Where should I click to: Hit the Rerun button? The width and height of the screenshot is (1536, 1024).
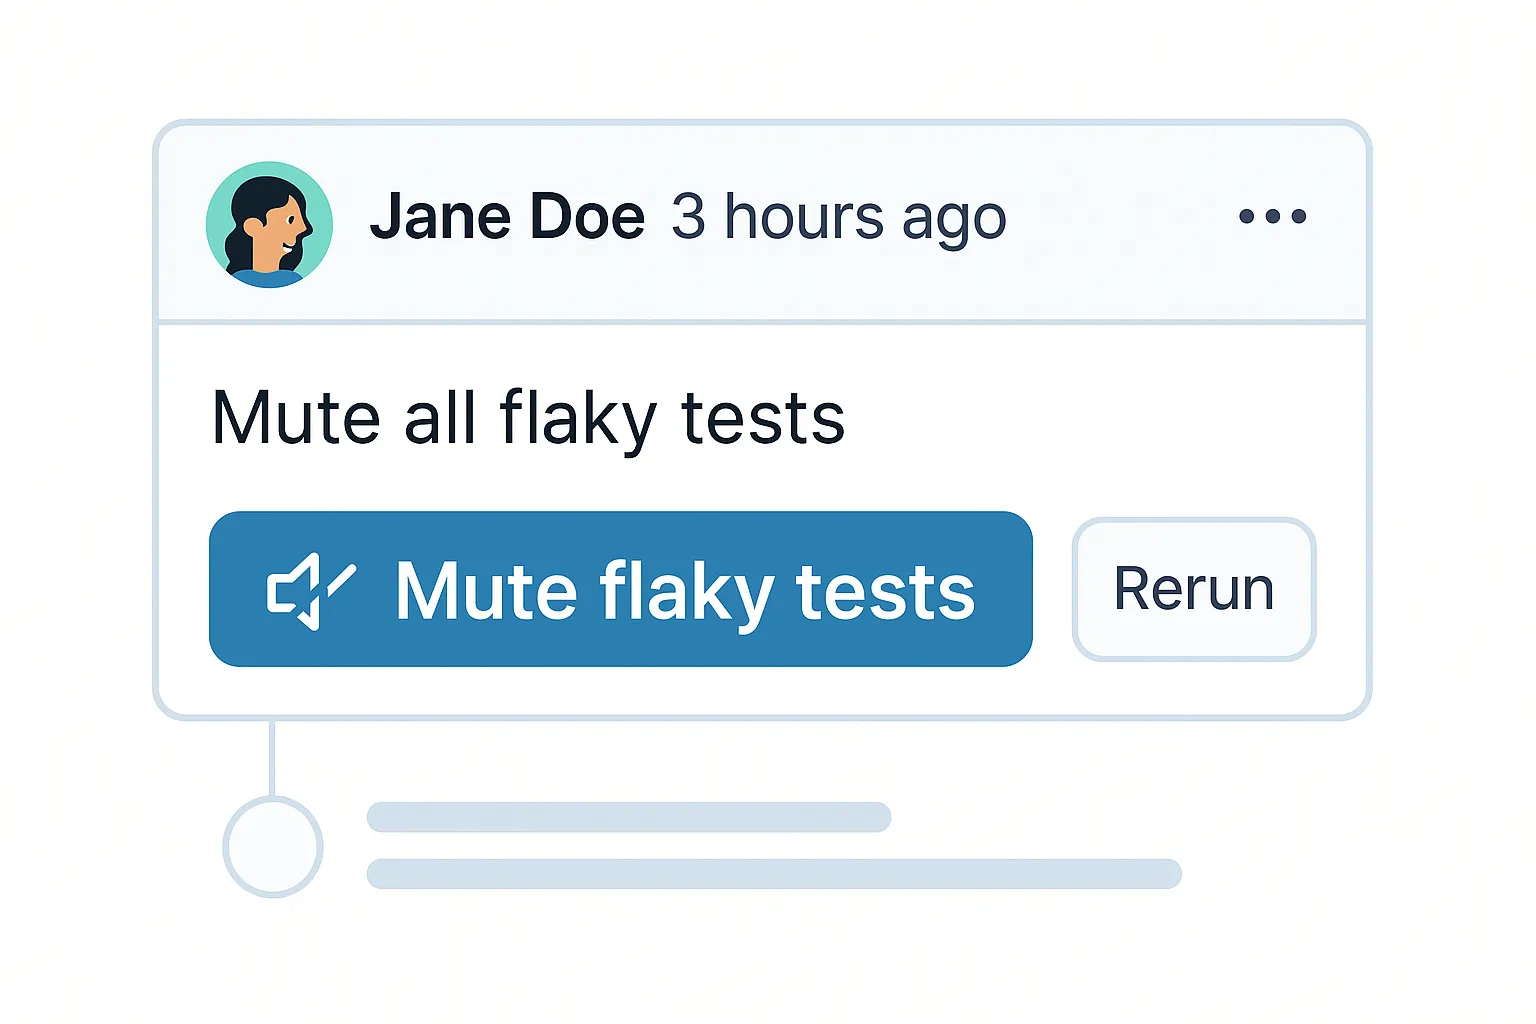[x=1193, y=589]
